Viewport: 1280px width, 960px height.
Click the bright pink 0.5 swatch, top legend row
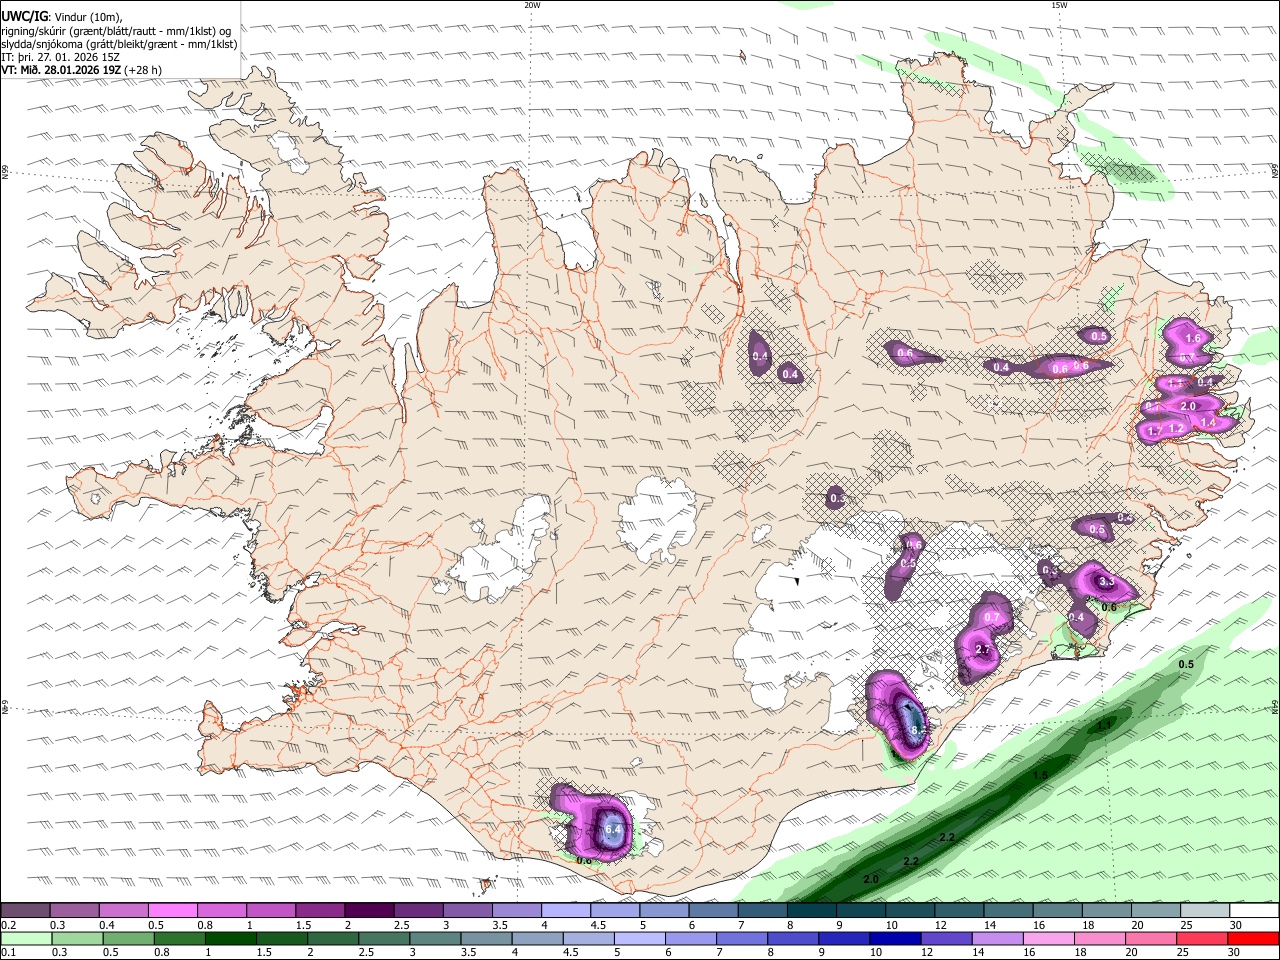[172, 910]
